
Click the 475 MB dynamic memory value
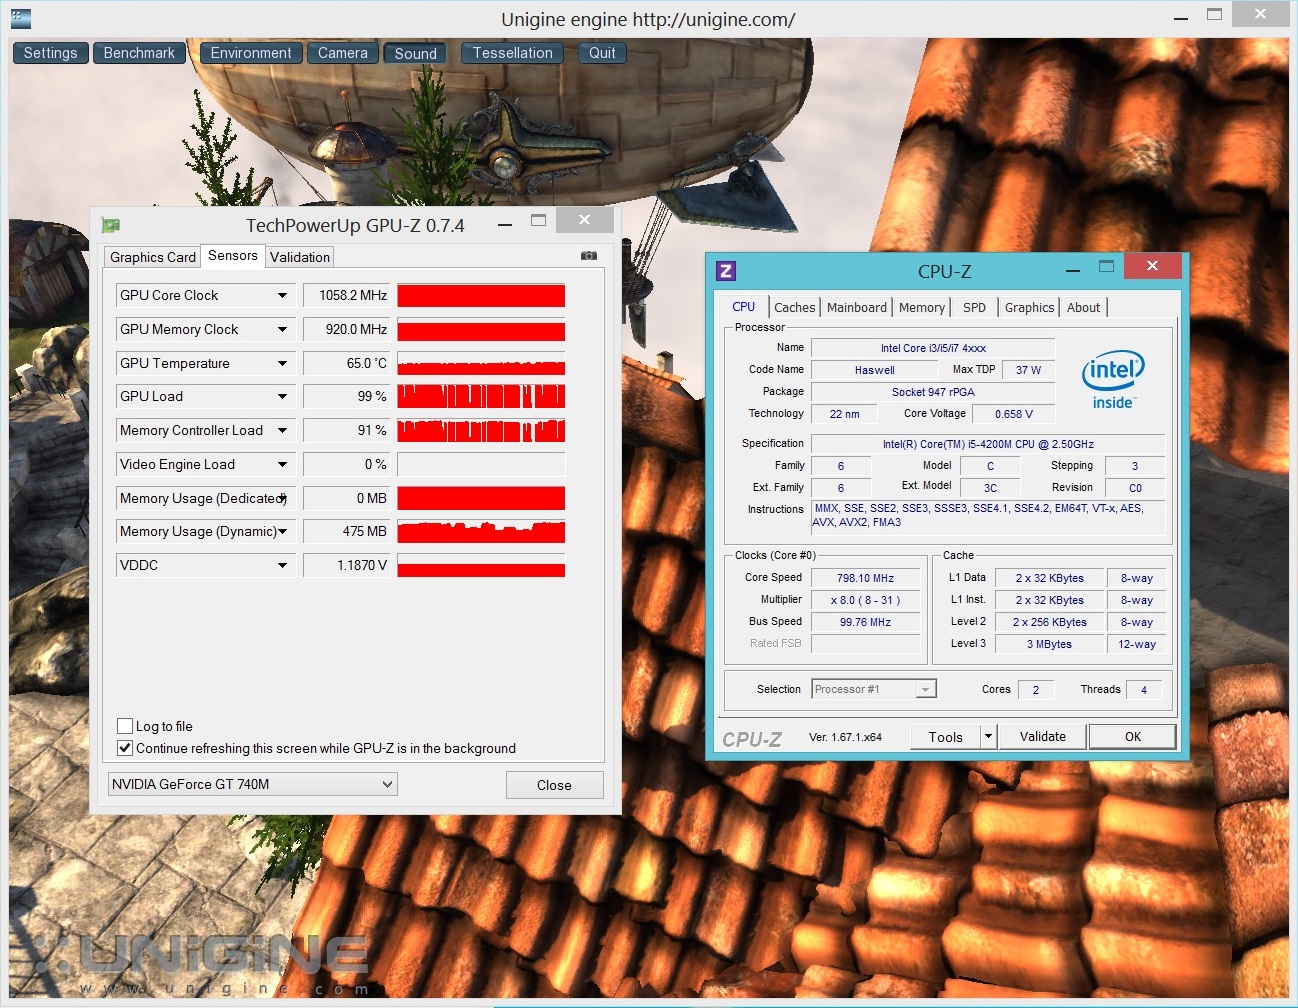tap(346, 531)
